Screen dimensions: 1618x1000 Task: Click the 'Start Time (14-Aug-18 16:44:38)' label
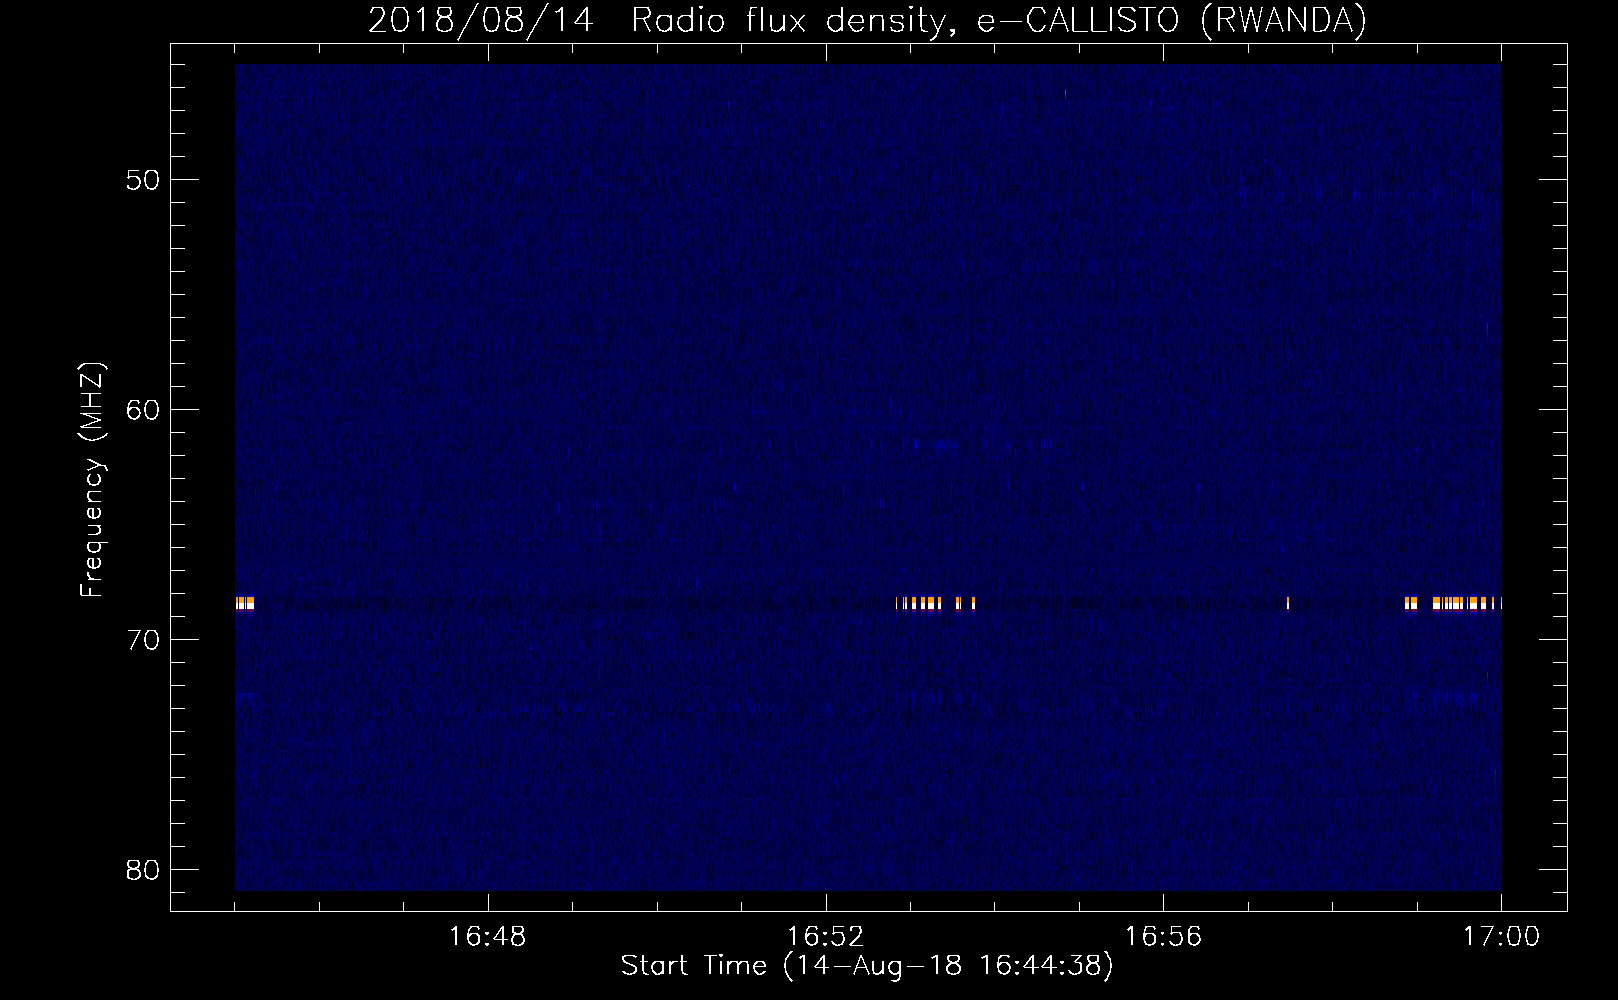(x=867, y=966)
